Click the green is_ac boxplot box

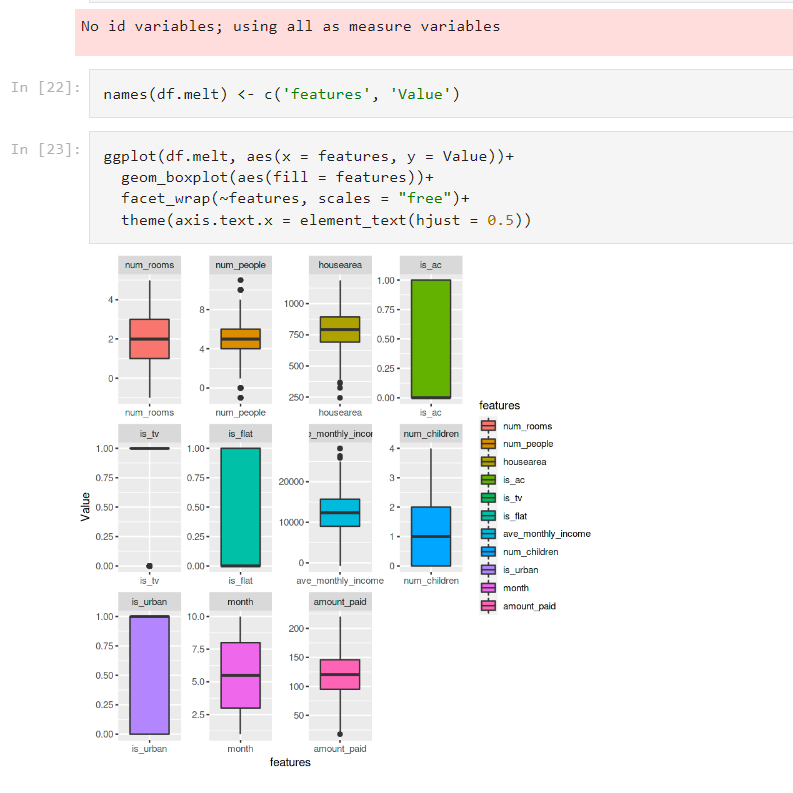(431, 338)
